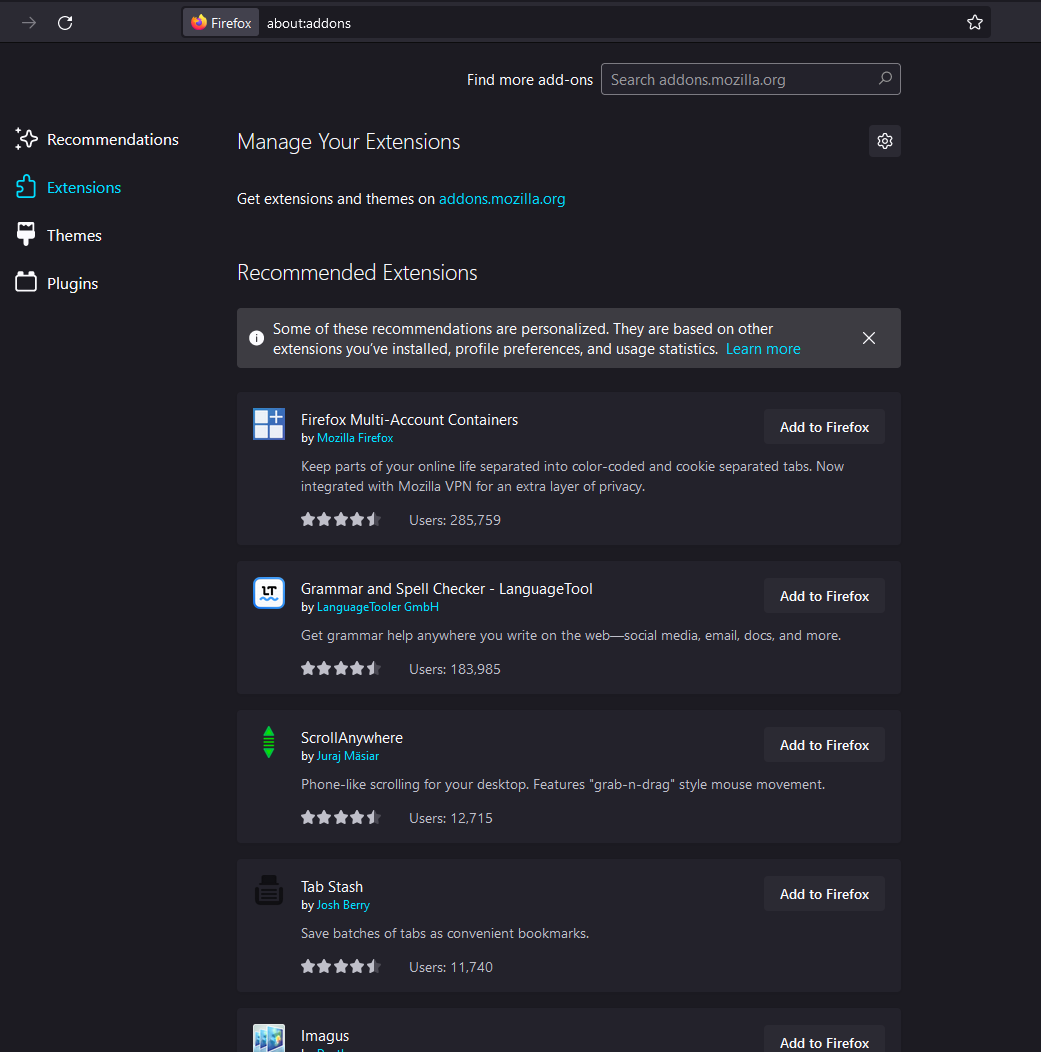This screenshot has height=1052, width=1041.
Task: Click the forward navigation arrow
Action: pyautogui.click(x=29, y=23)
